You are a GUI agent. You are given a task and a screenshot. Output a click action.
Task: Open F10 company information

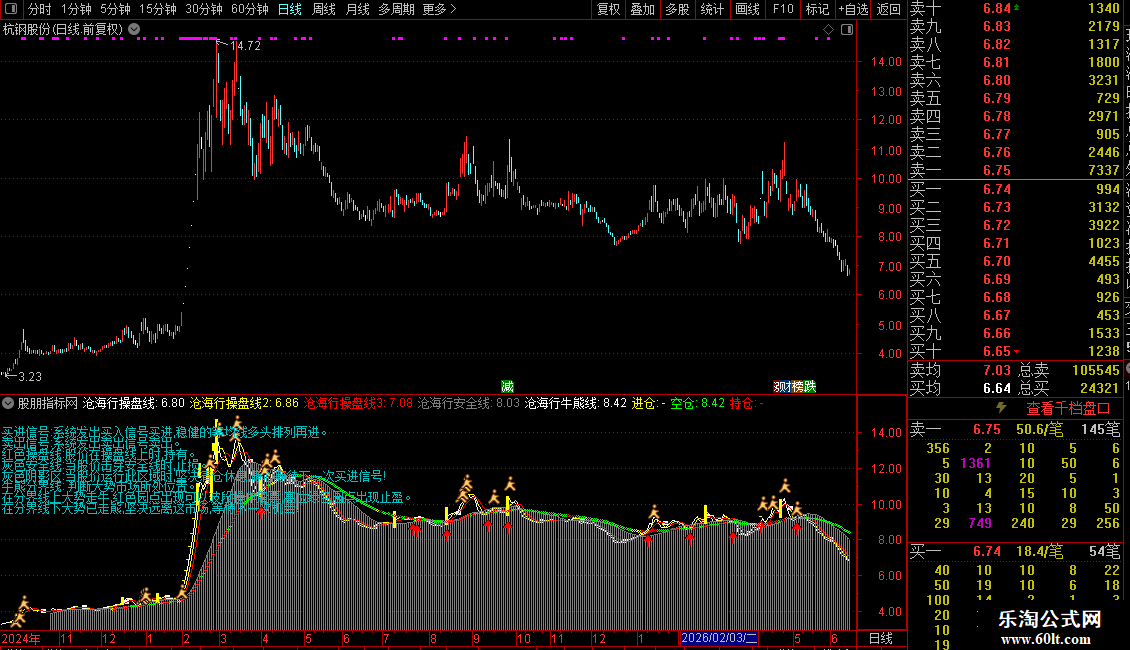coord(783,9)
